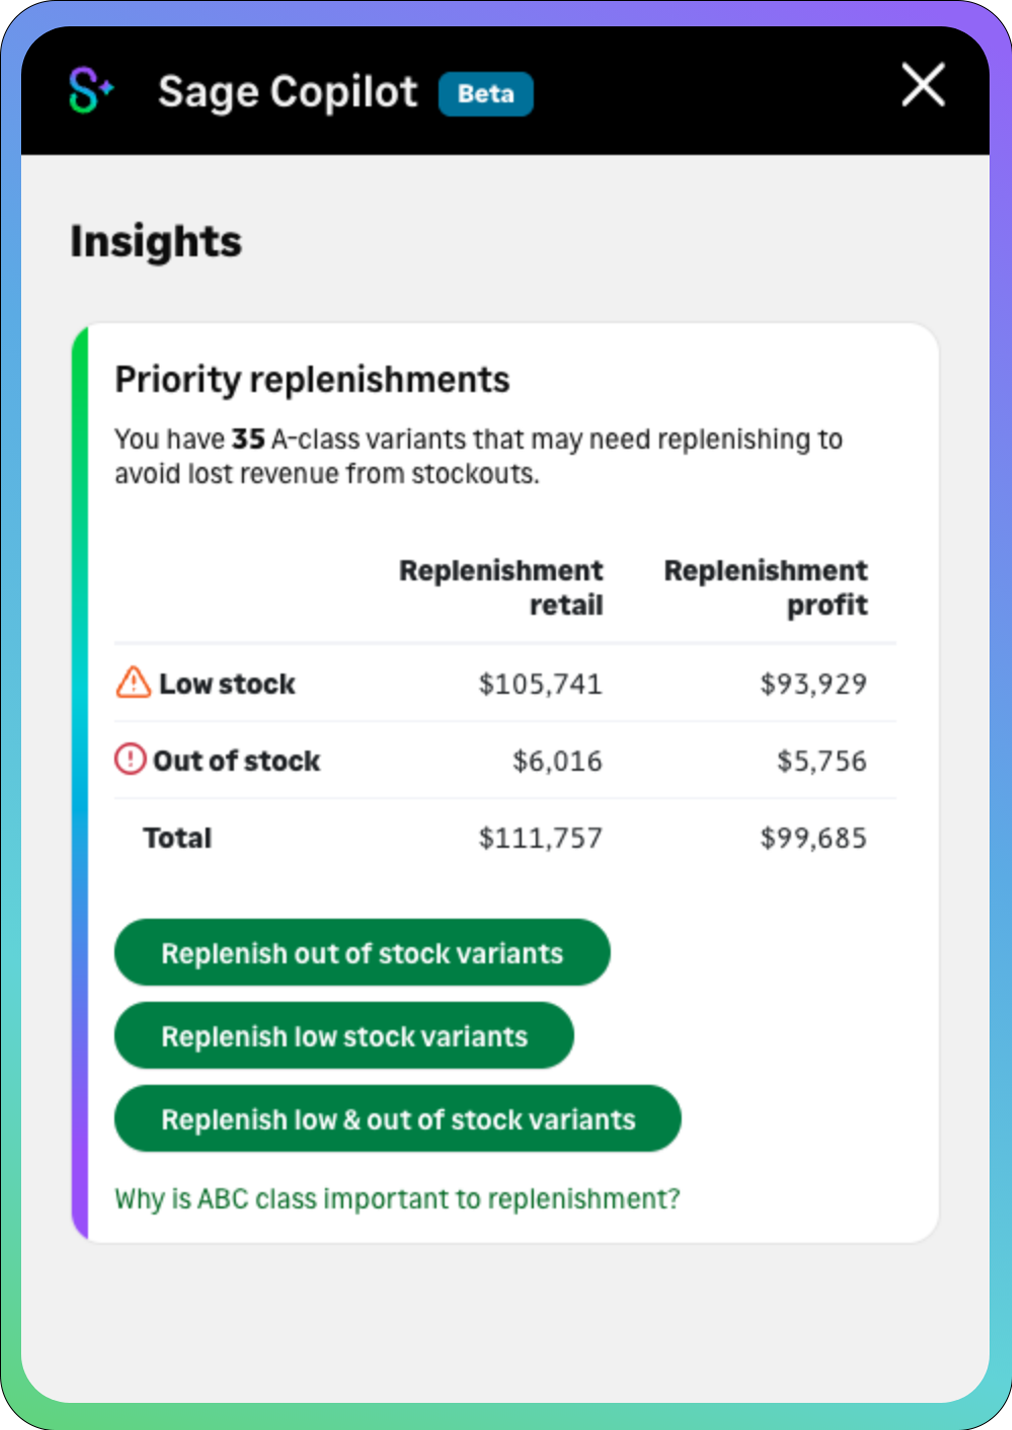
Task: Click the out of stock alert icon
Action: [128, 759]
